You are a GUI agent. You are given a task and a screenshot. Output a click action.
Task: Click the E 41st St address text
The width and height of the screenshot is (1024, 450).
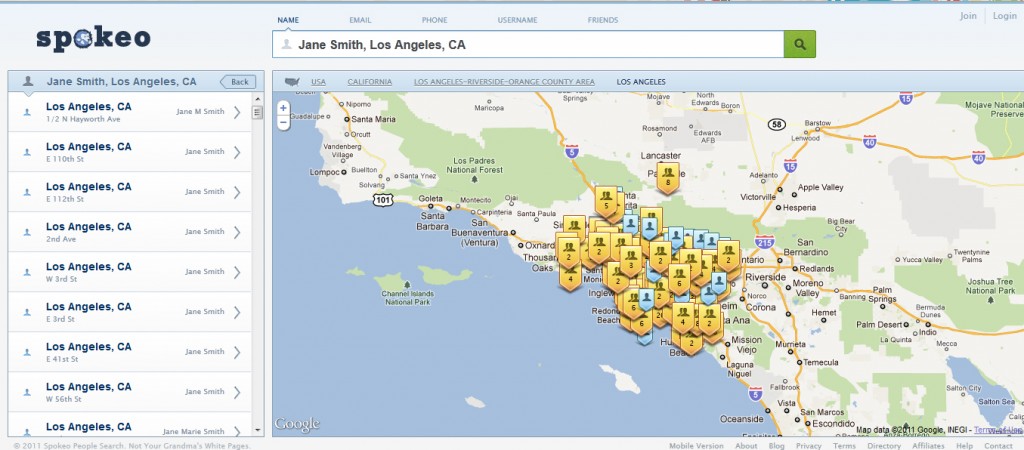coord(62,359)
